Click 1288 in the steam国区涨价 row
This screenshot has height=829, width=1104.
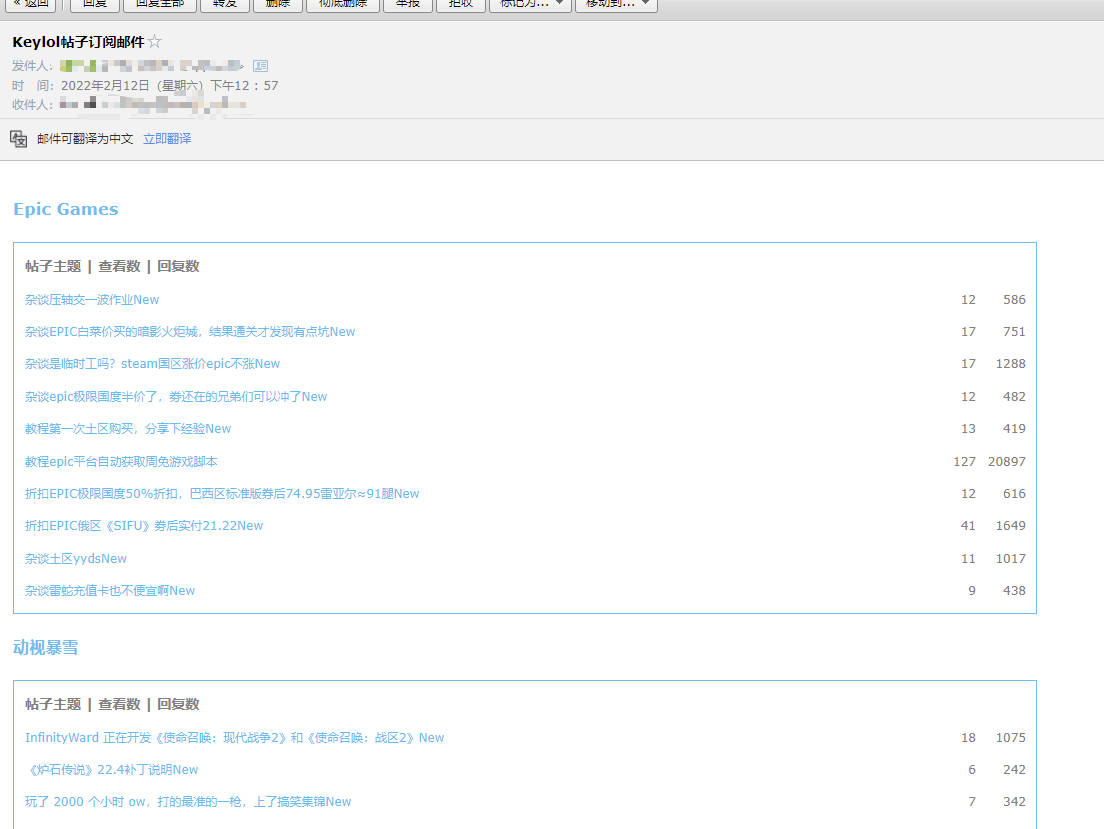(1010, 363)
